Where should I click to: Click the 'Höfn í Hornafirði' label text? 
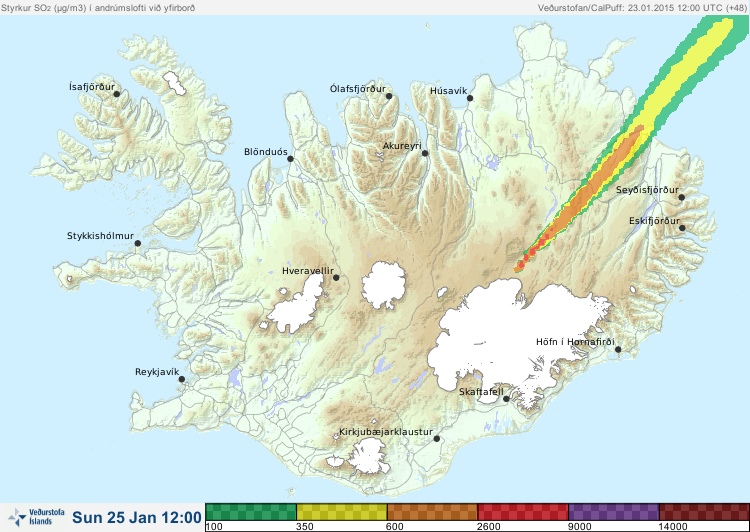pos(575,342)
